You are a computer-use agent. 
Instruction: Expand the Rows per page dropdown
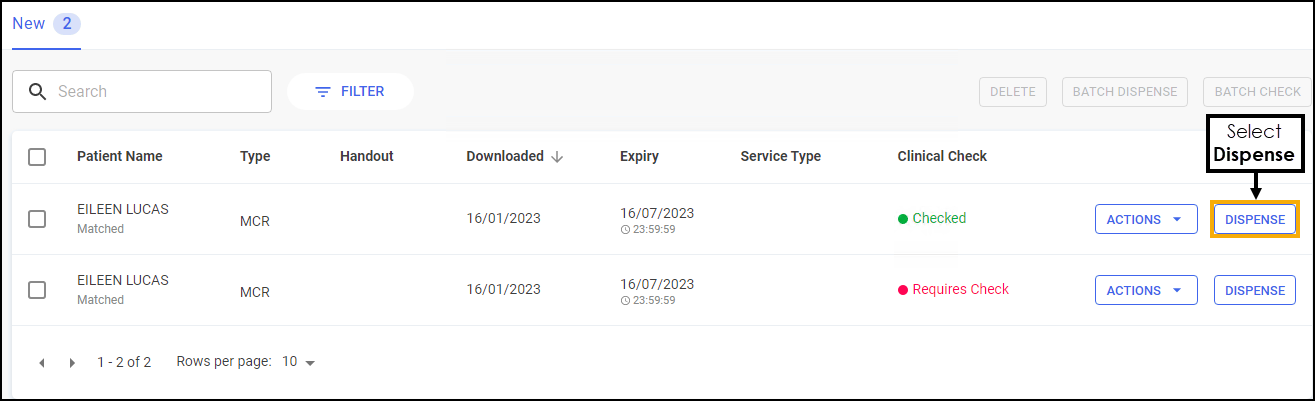299,362
